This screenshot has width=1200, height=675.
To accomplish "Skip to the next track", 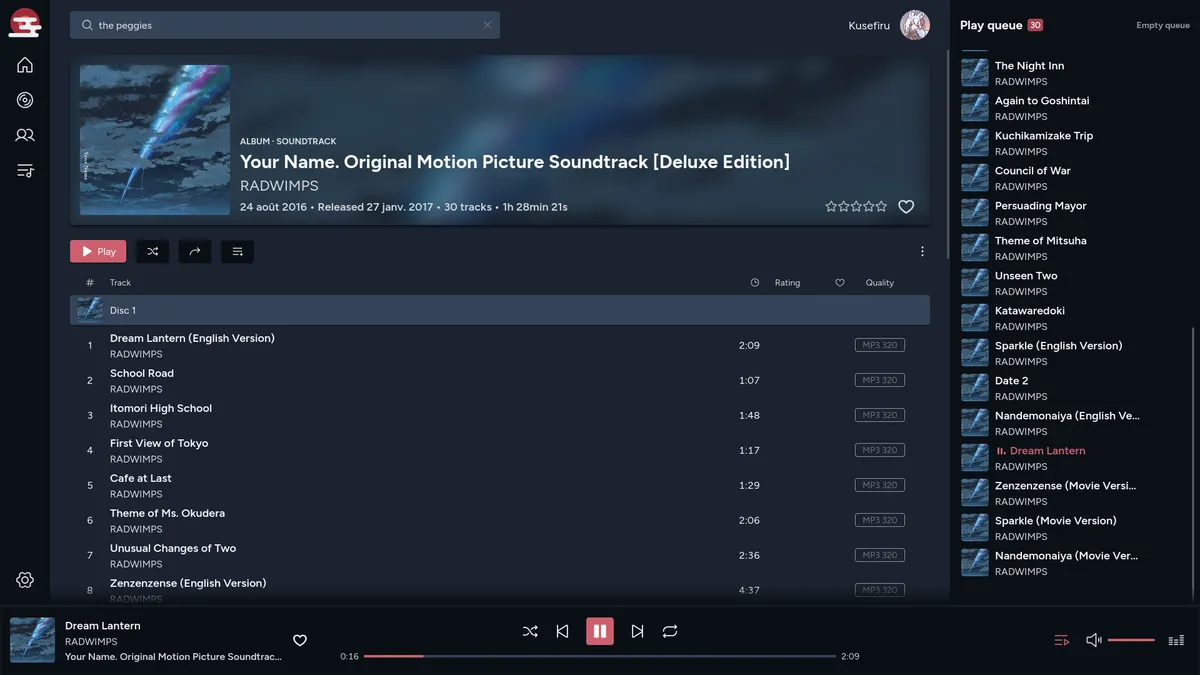I will point(637,631).
